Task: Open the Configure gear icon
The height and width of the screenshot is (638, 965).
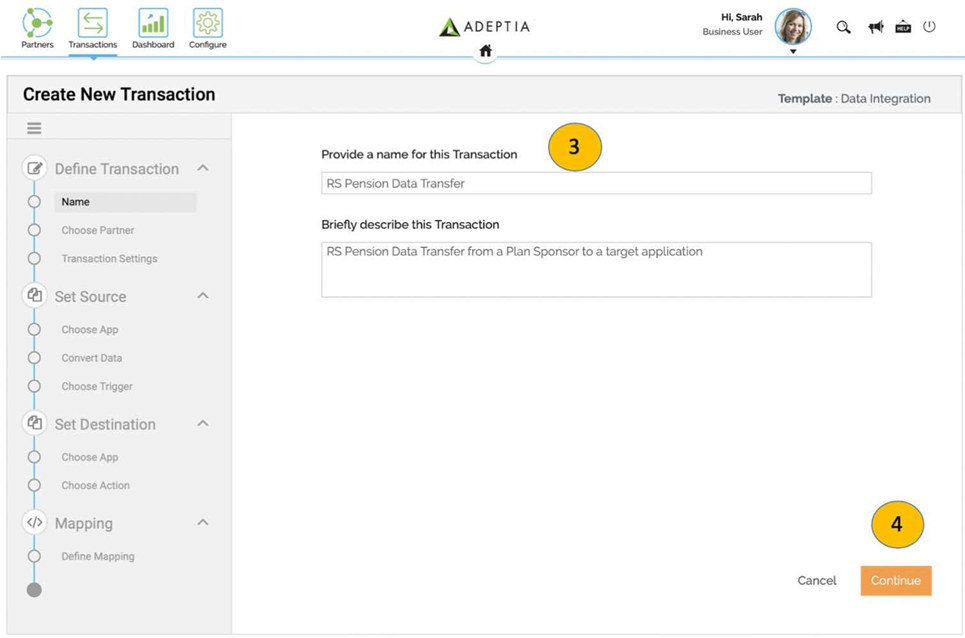Action: click(207, 23)
